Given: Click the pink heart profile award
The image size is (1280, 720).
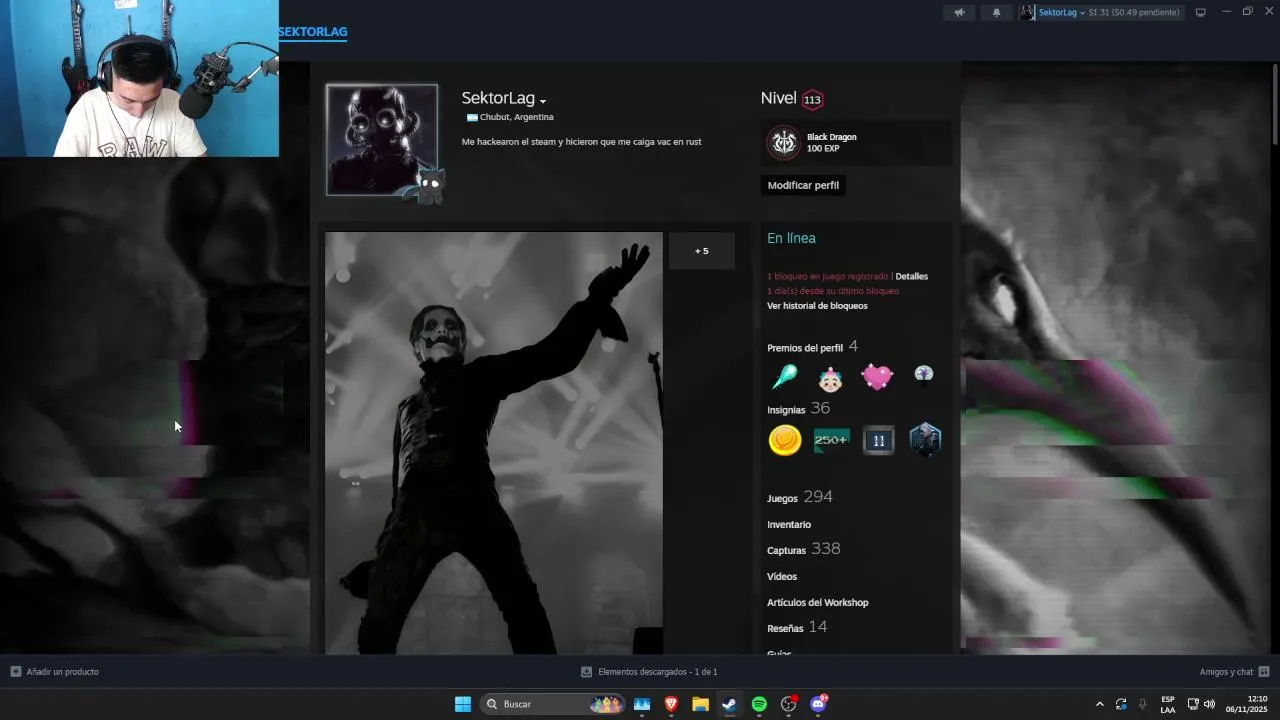Looking at the screenshot, I should (877, 377).
